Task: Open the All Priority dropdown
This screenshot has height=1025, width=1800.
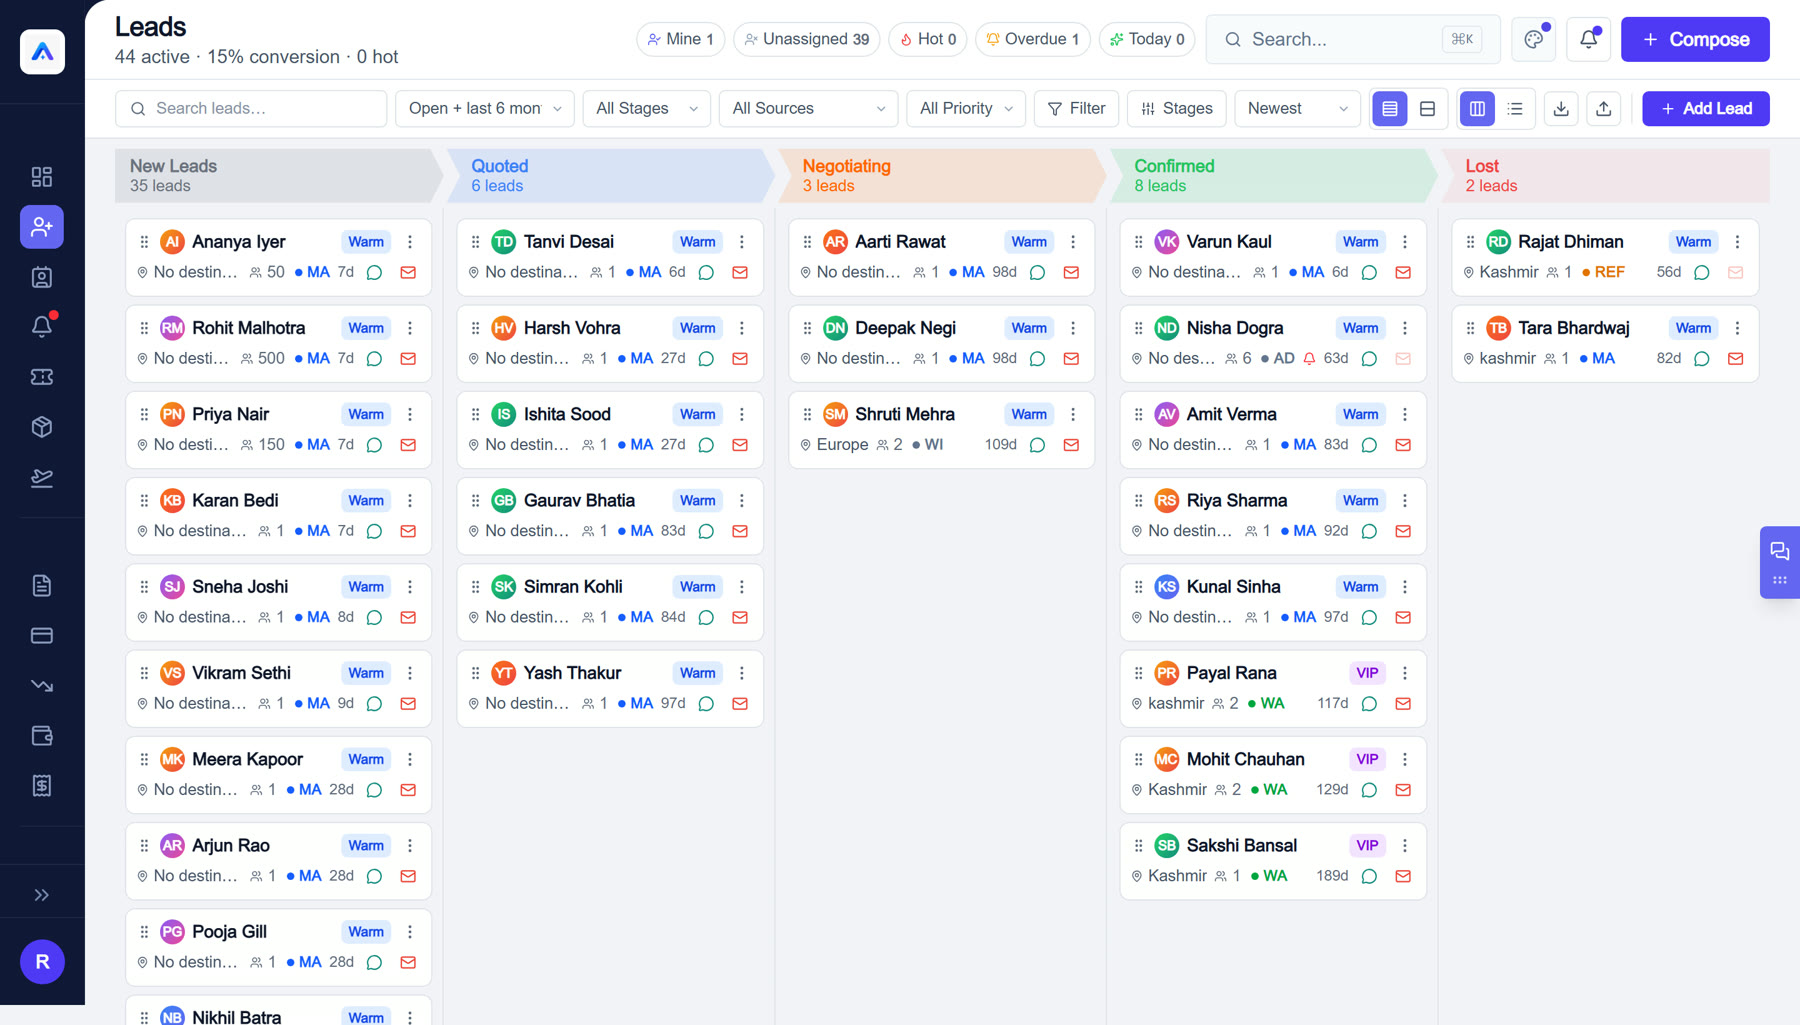Action: (966, 108)
